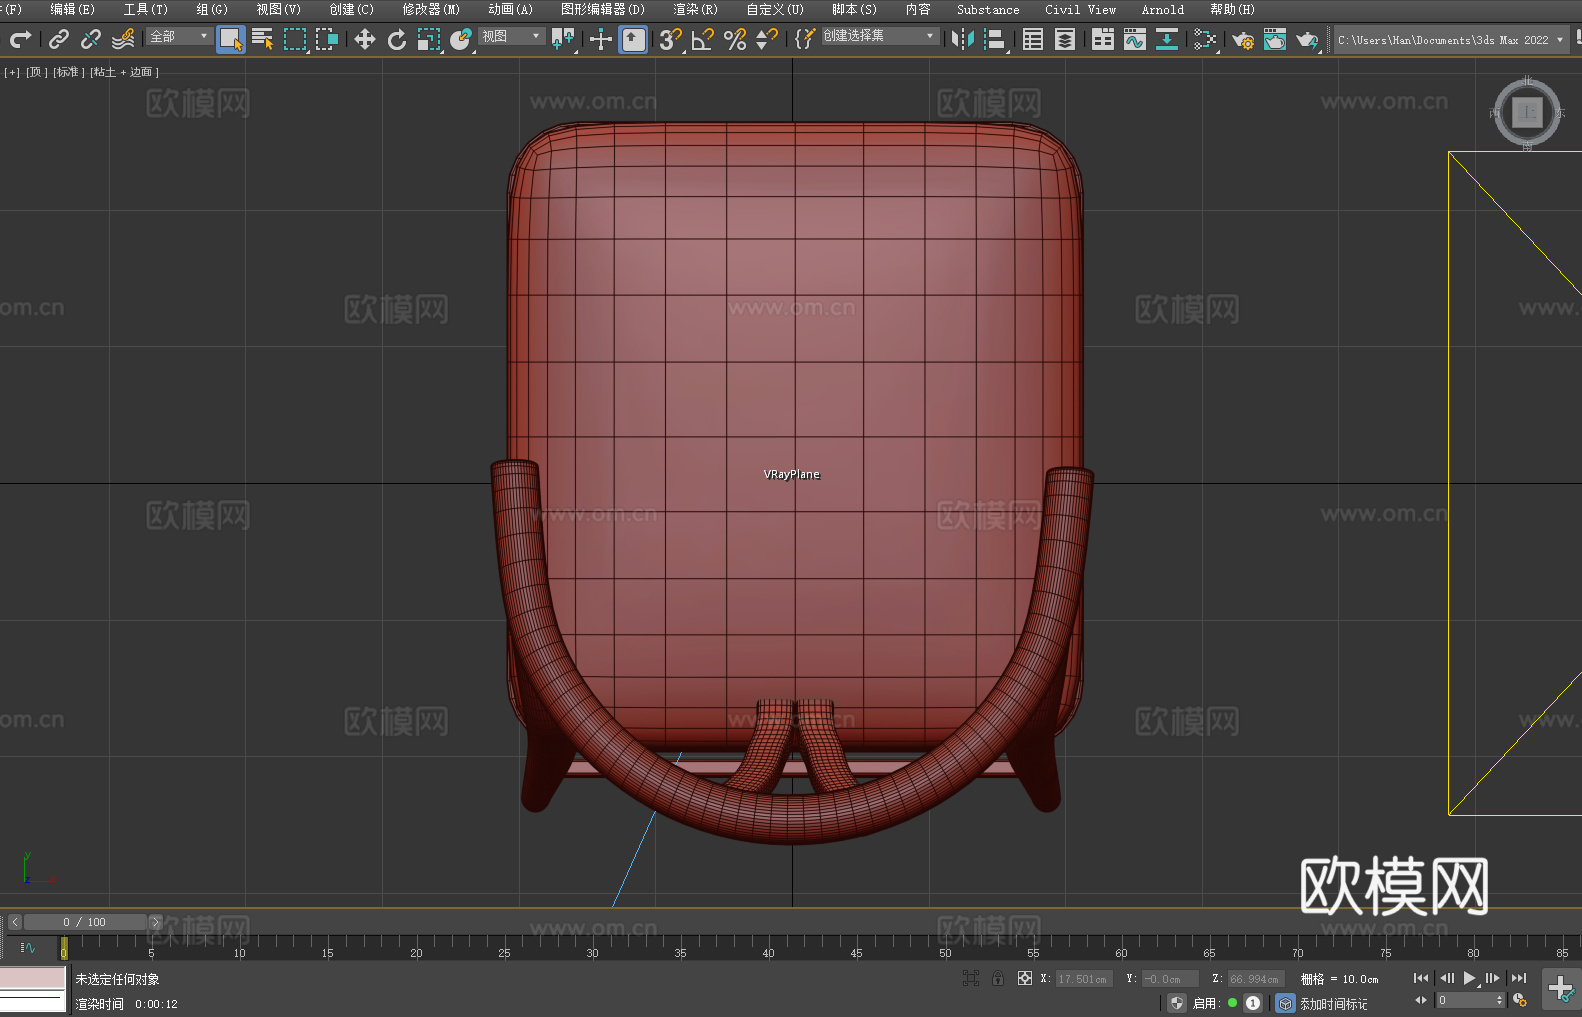Step time slider back with left arrow

point(14,922)
